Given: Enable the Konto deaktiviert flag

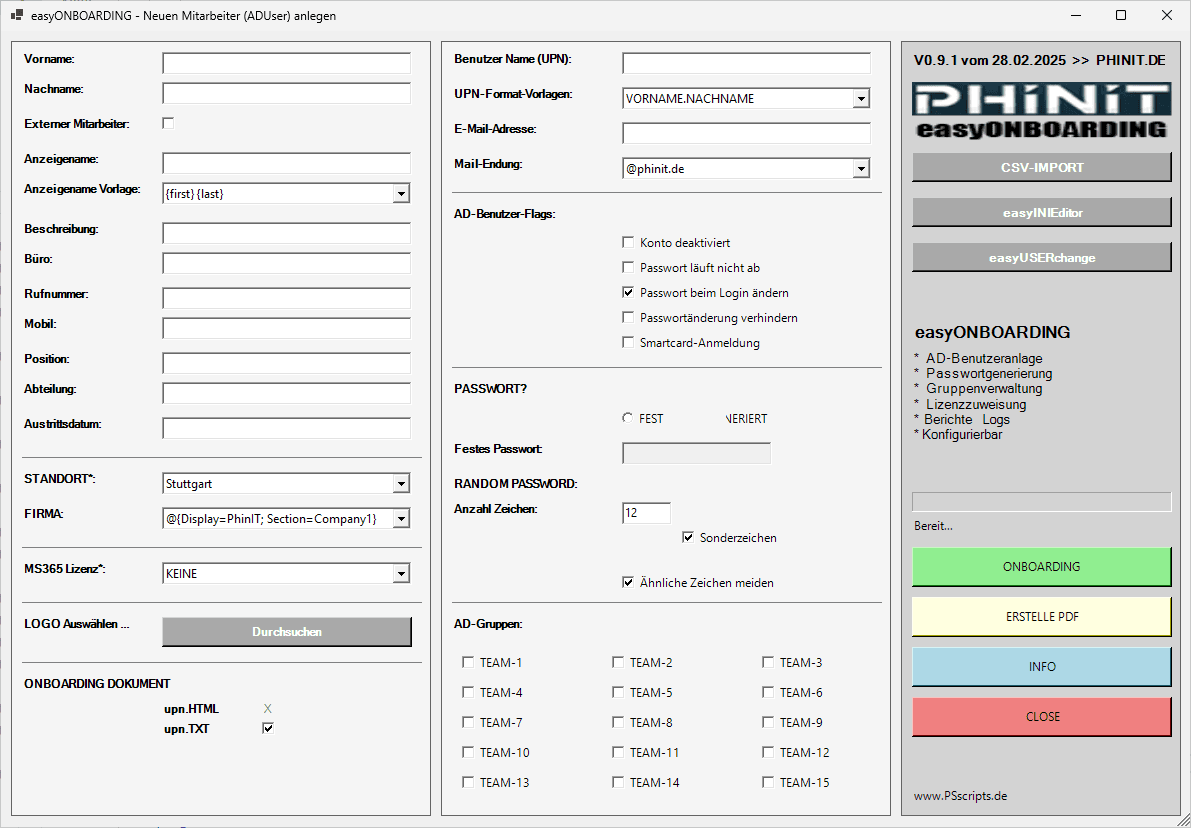Looking at the screenshot, I should (628, 242).
